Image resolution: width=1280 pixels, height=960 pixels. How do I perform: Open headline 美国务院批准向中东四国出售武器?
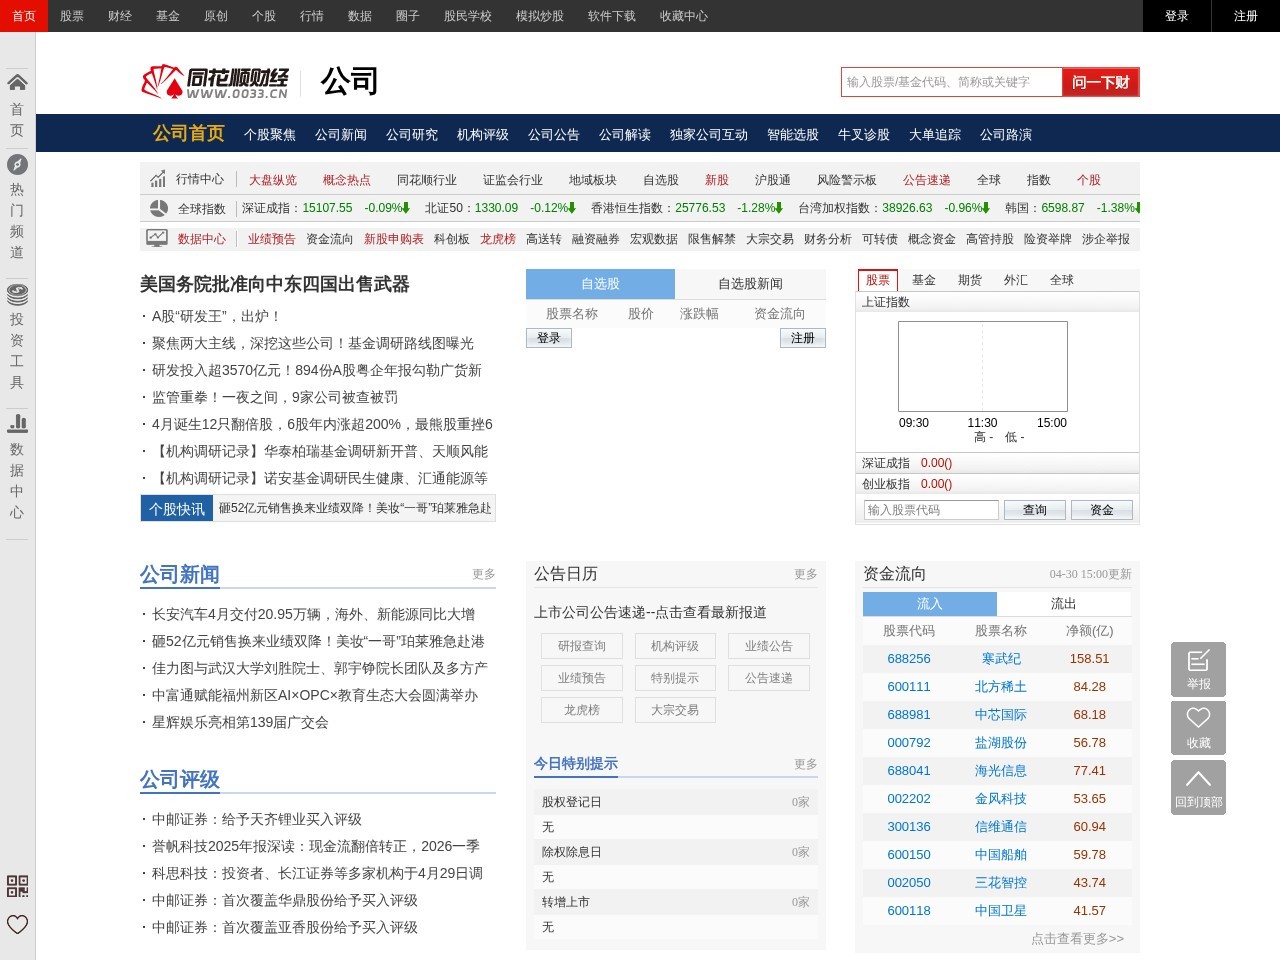(275, 284)
